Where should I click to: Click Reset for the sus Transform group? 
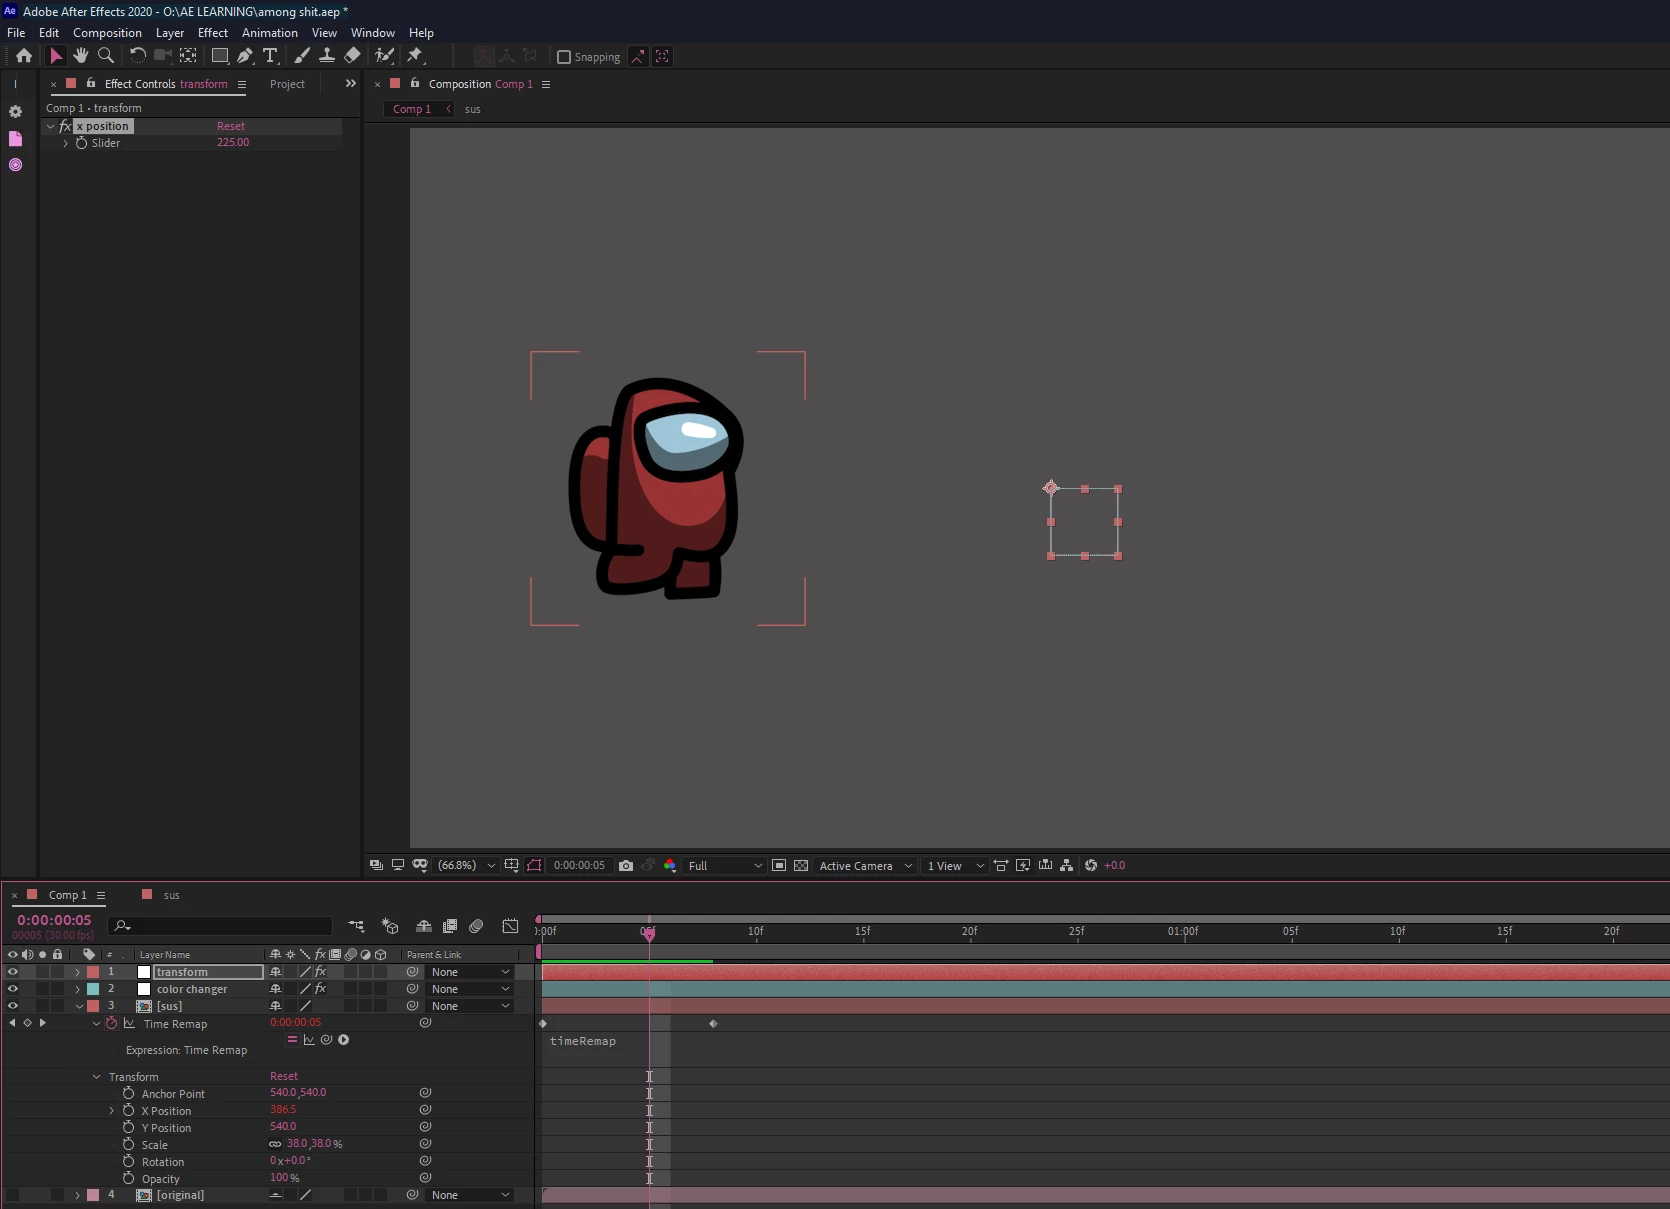click(x=284, y=1076)
